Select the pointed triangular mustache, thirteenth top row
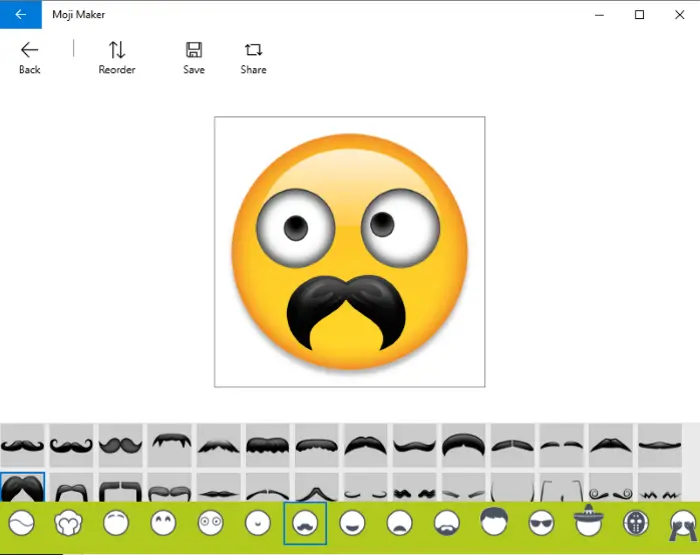 coord(611,445)
